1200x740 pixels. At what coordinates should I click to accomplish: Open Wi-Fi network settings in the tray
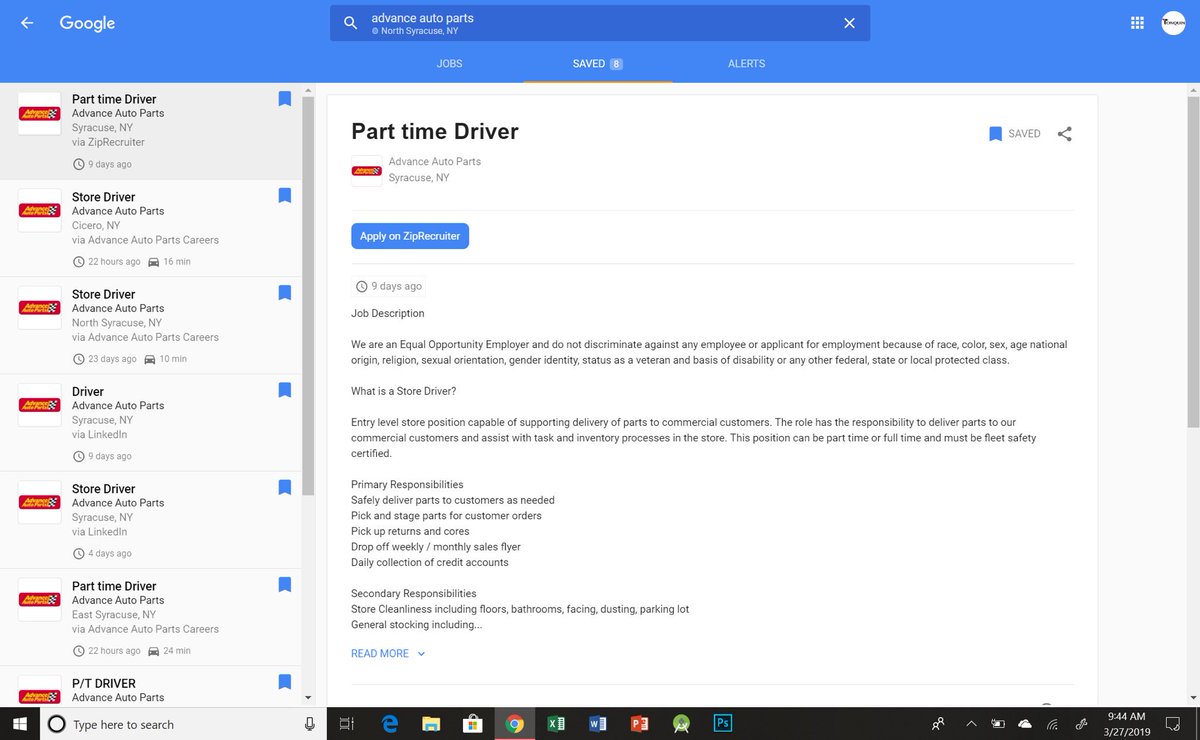(1052, 724)
